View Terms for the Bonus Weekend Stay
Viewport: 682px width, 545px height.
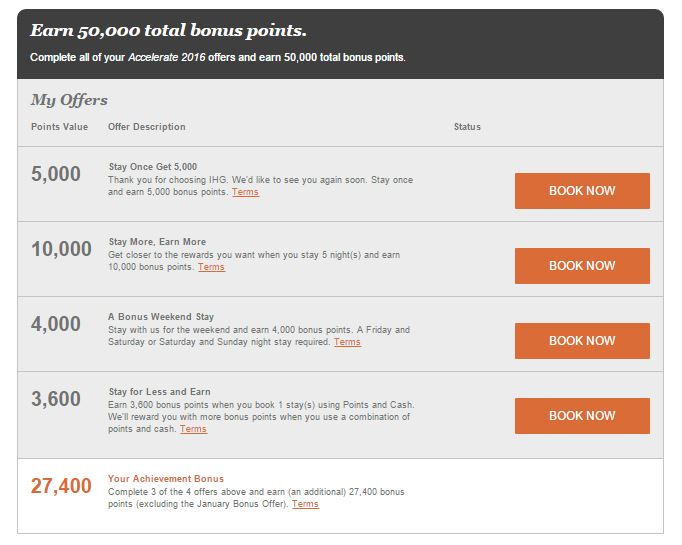pos(347,342)
